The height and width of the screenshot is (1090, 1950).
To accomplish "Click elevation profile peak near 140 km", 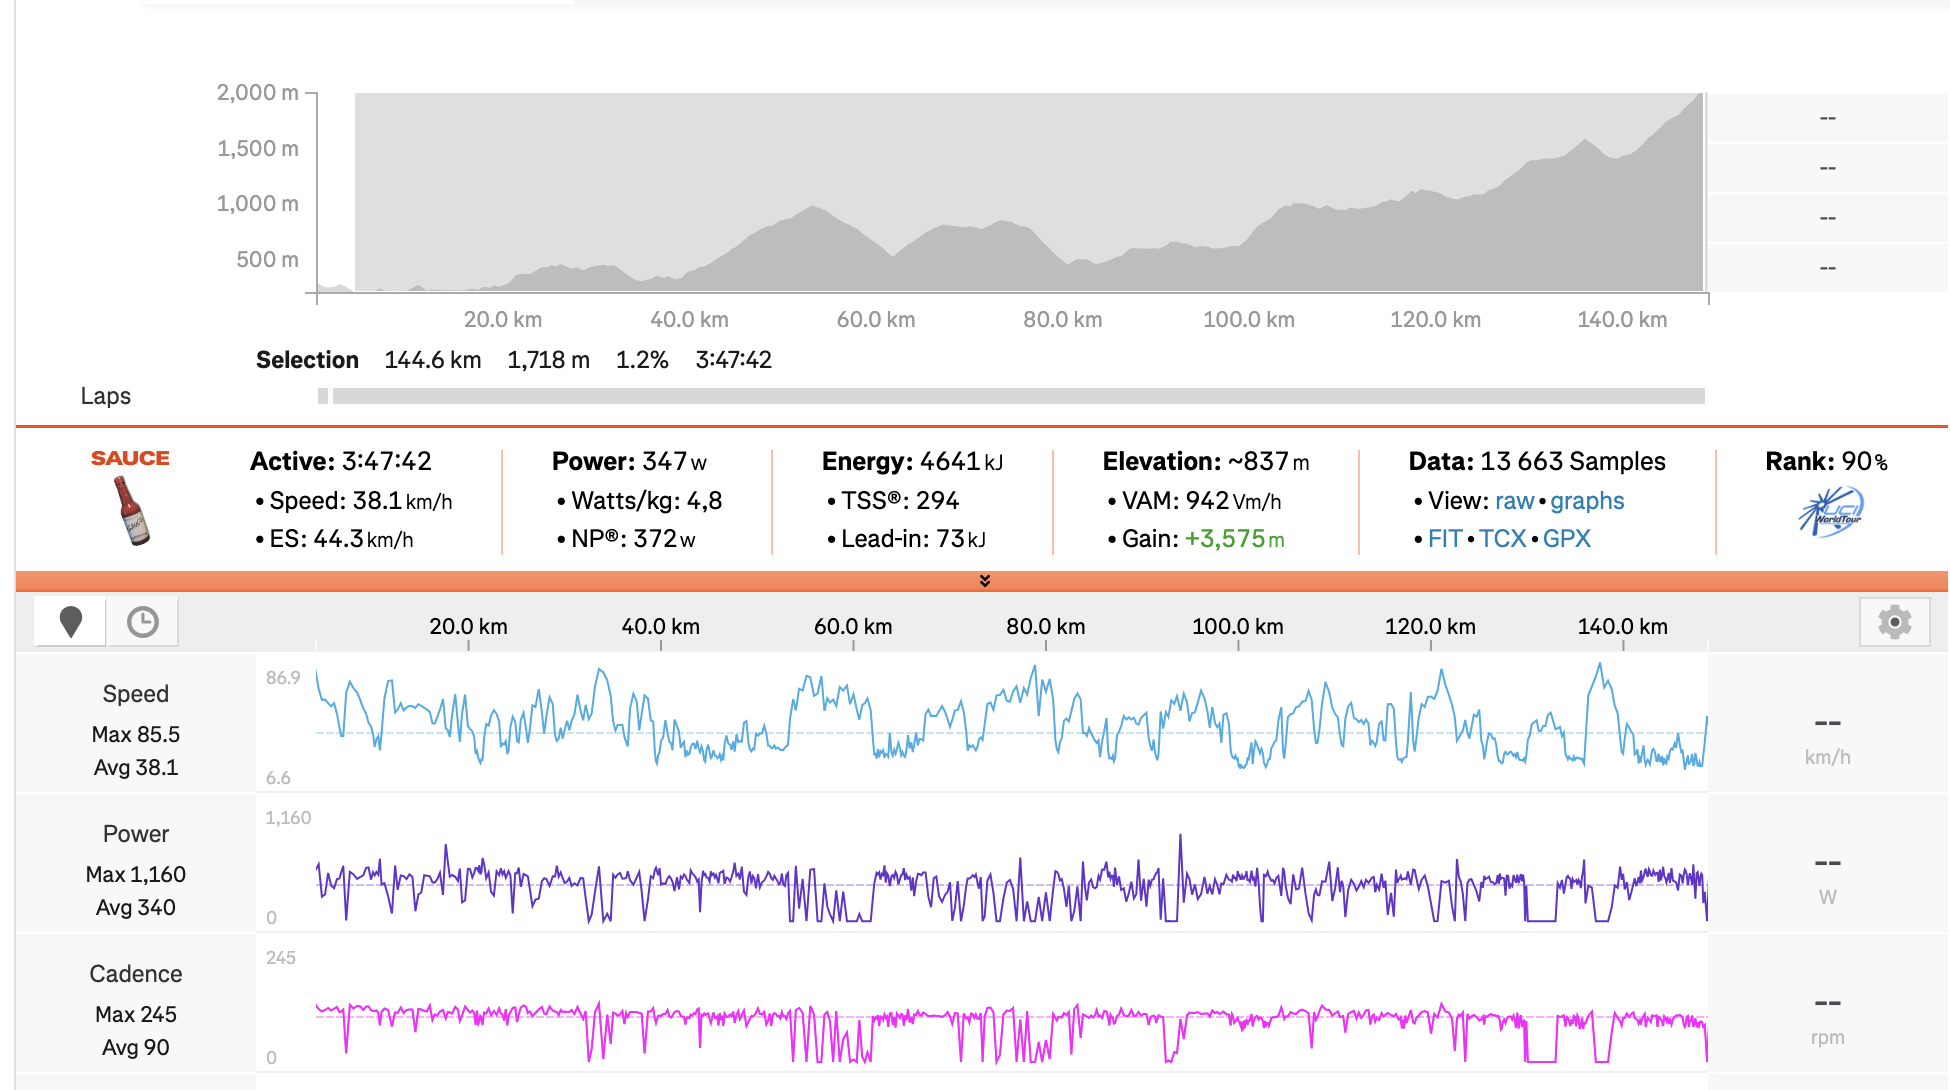I will [x=1585, y=141].
